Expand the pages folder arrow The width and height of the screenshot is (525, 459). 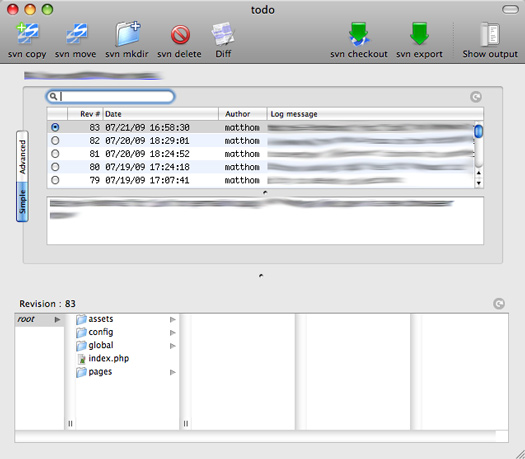[173, 372]
